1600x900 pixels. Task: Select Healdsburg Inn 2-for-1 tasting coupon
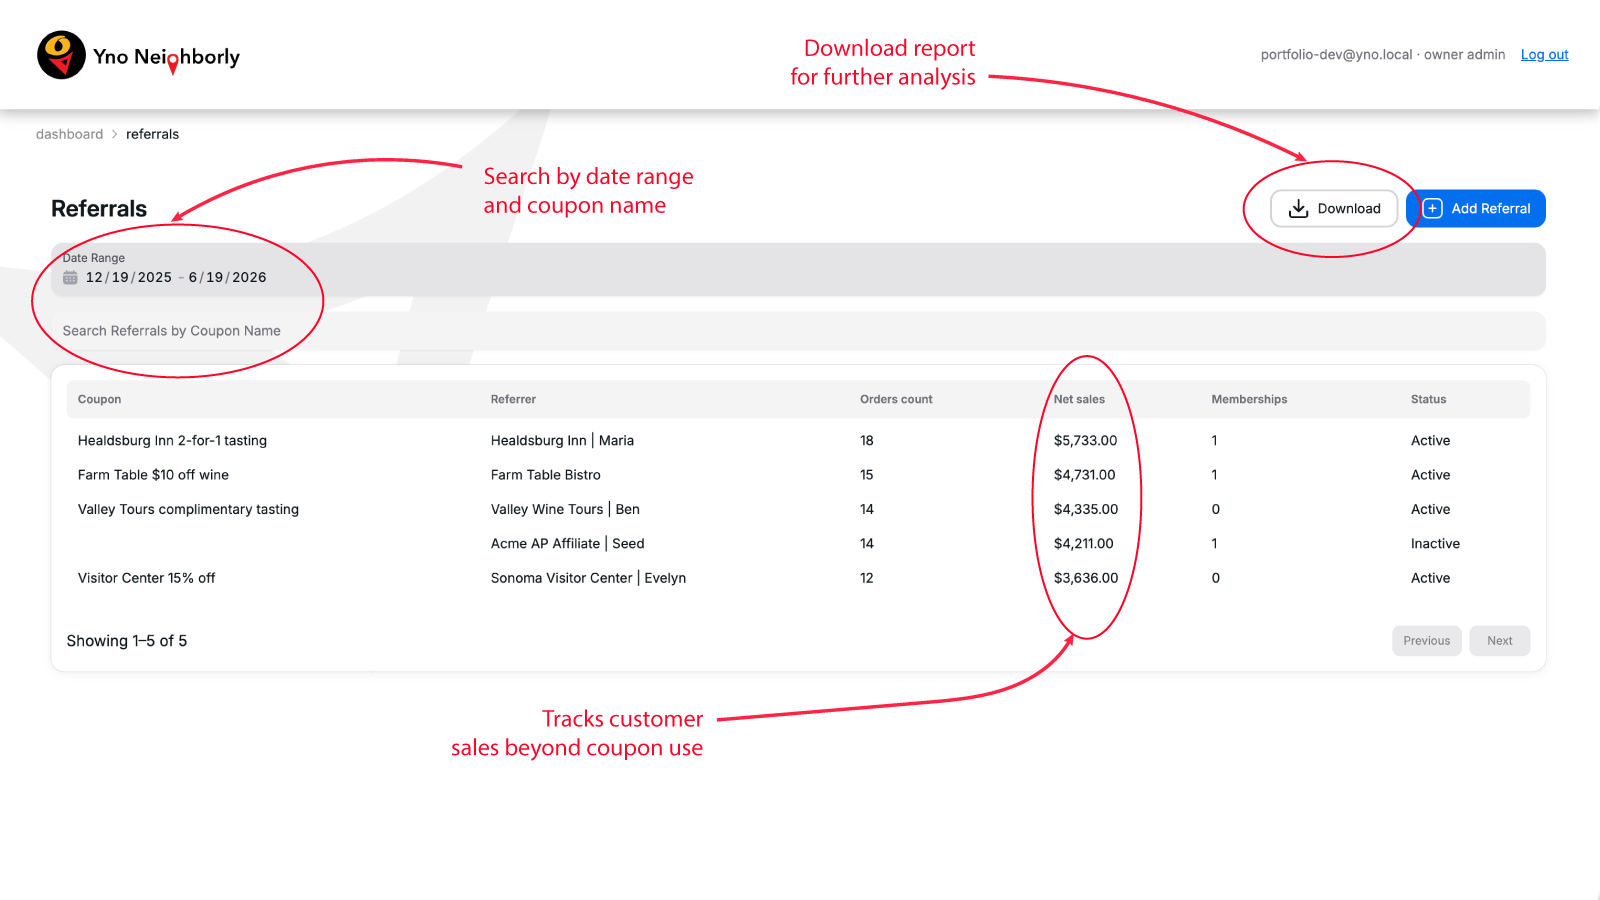point(172,441)
